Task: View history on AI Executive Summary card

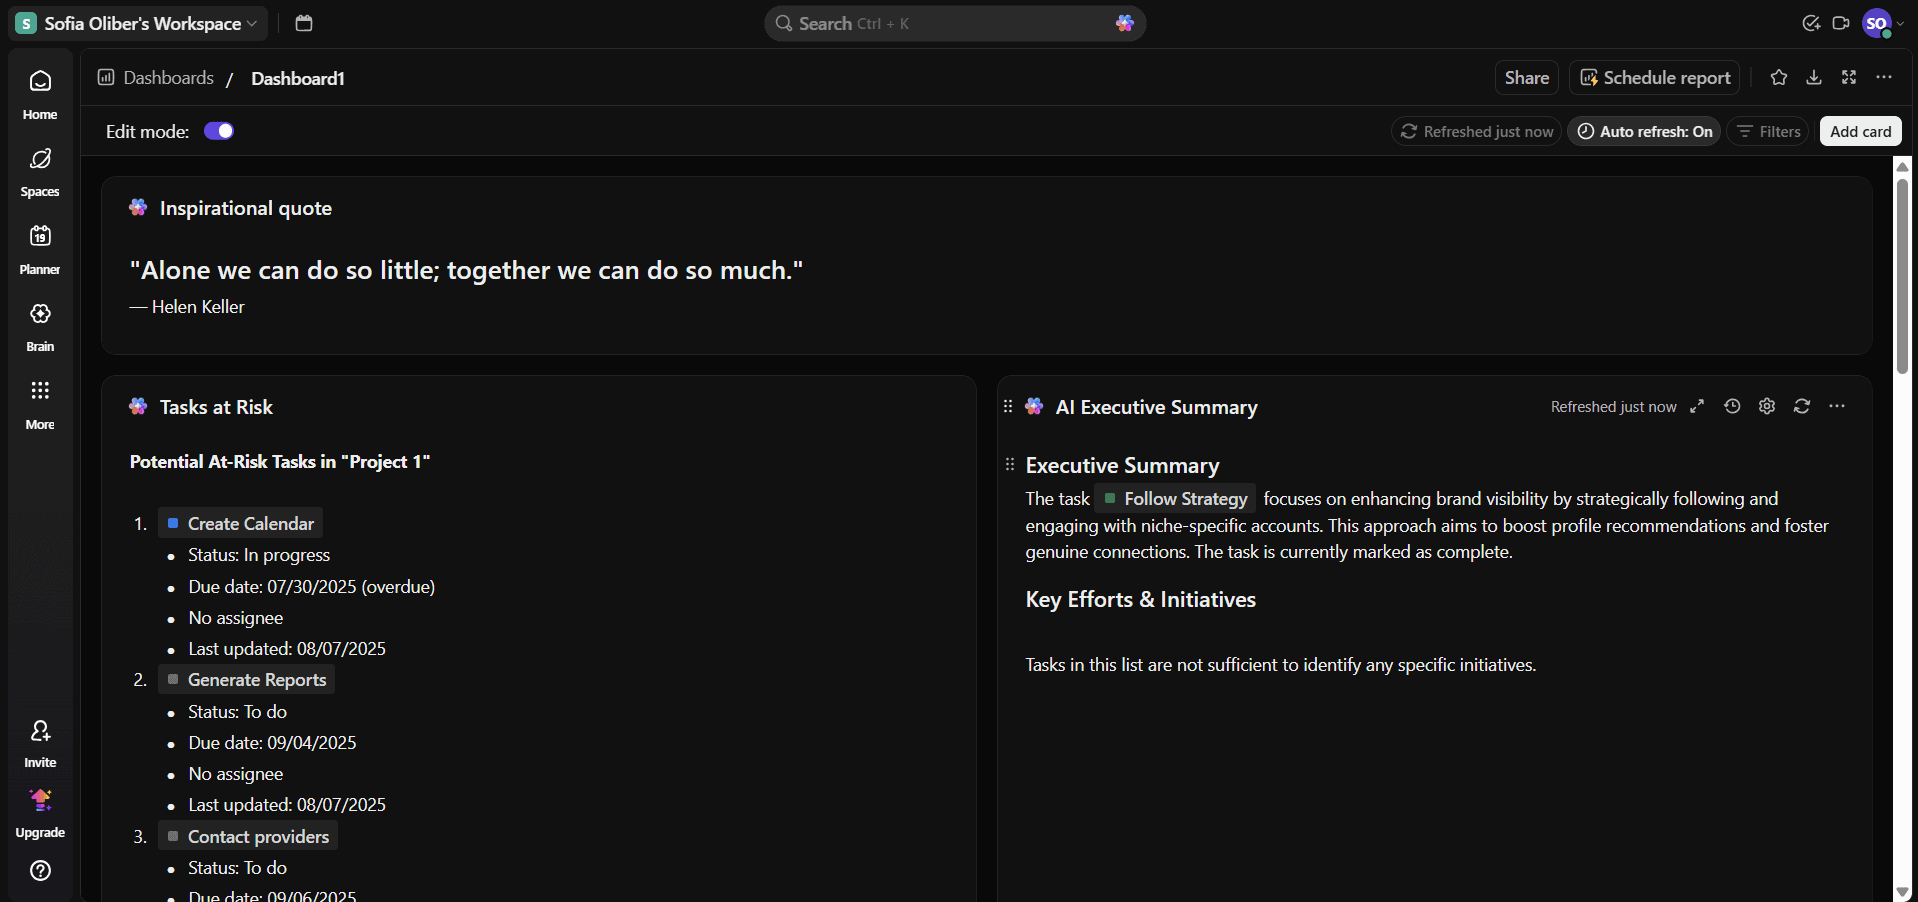Action: click(x=1732, y=406)
